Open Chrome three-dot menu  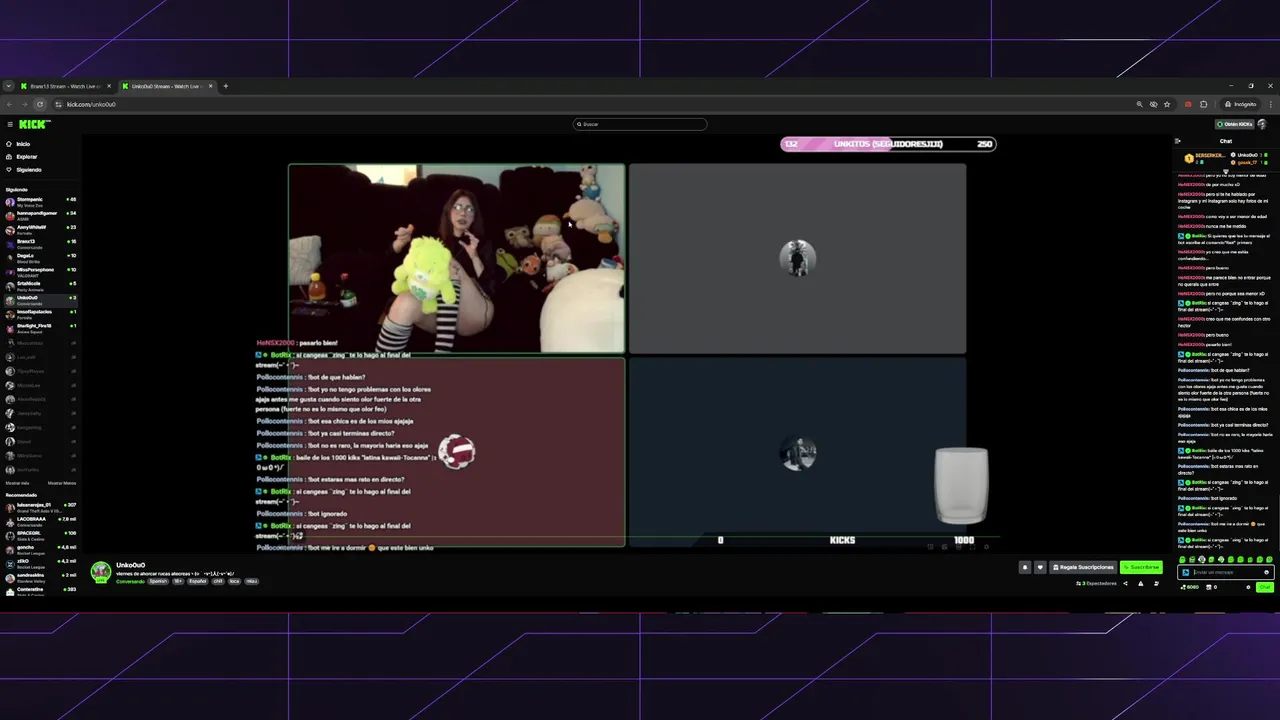click(x=1271, y=104)
